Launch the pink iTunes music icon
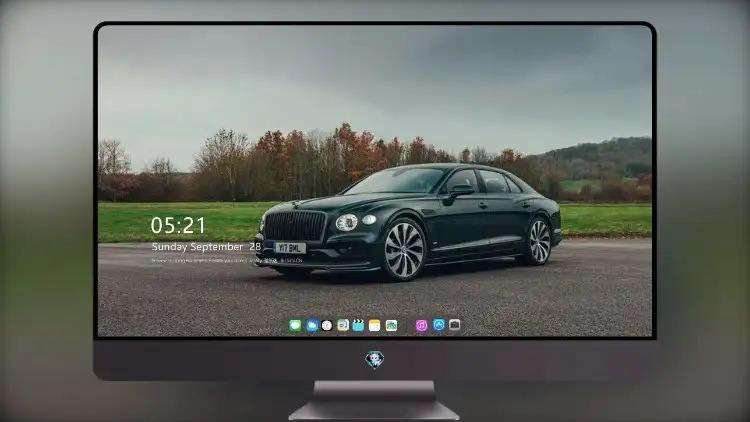 (421, 325)
